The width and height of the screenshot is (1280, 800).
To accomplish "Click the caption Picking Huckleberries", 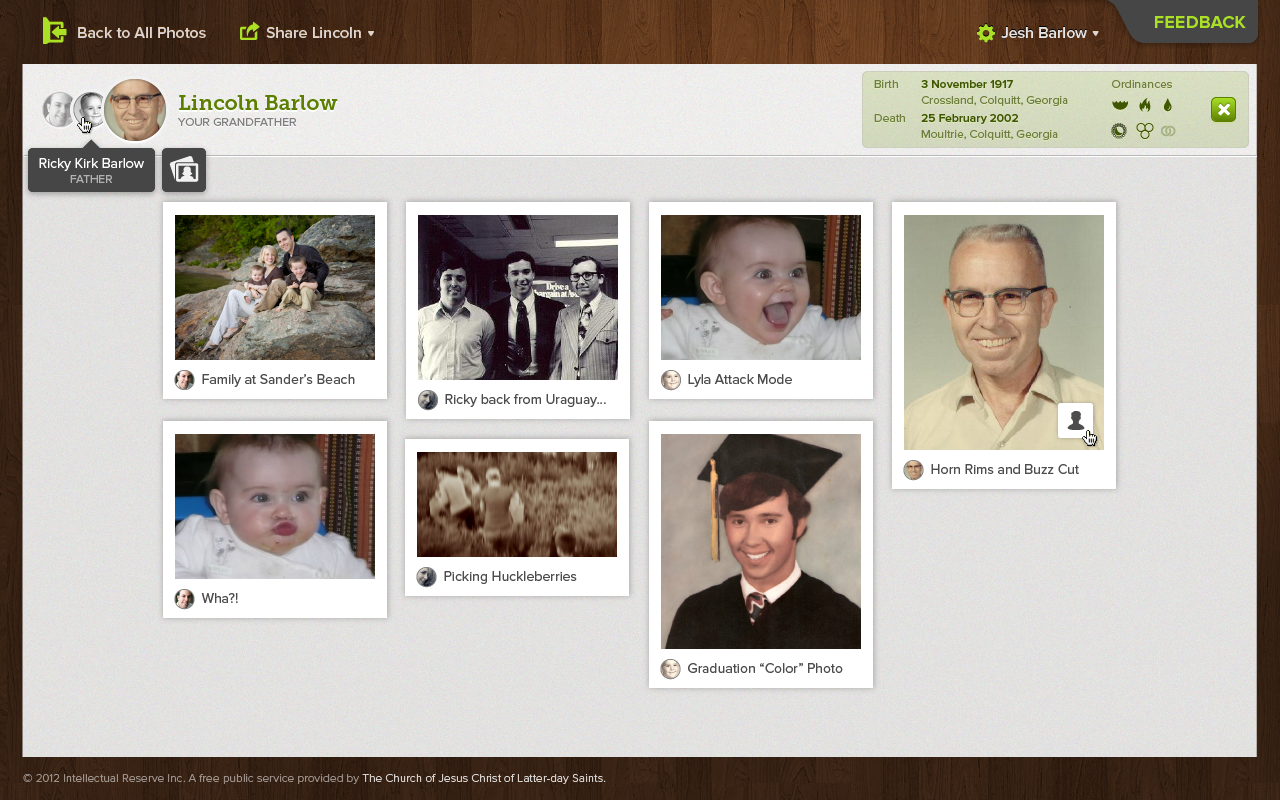I will pyautogui.click(x=510, y=577).
